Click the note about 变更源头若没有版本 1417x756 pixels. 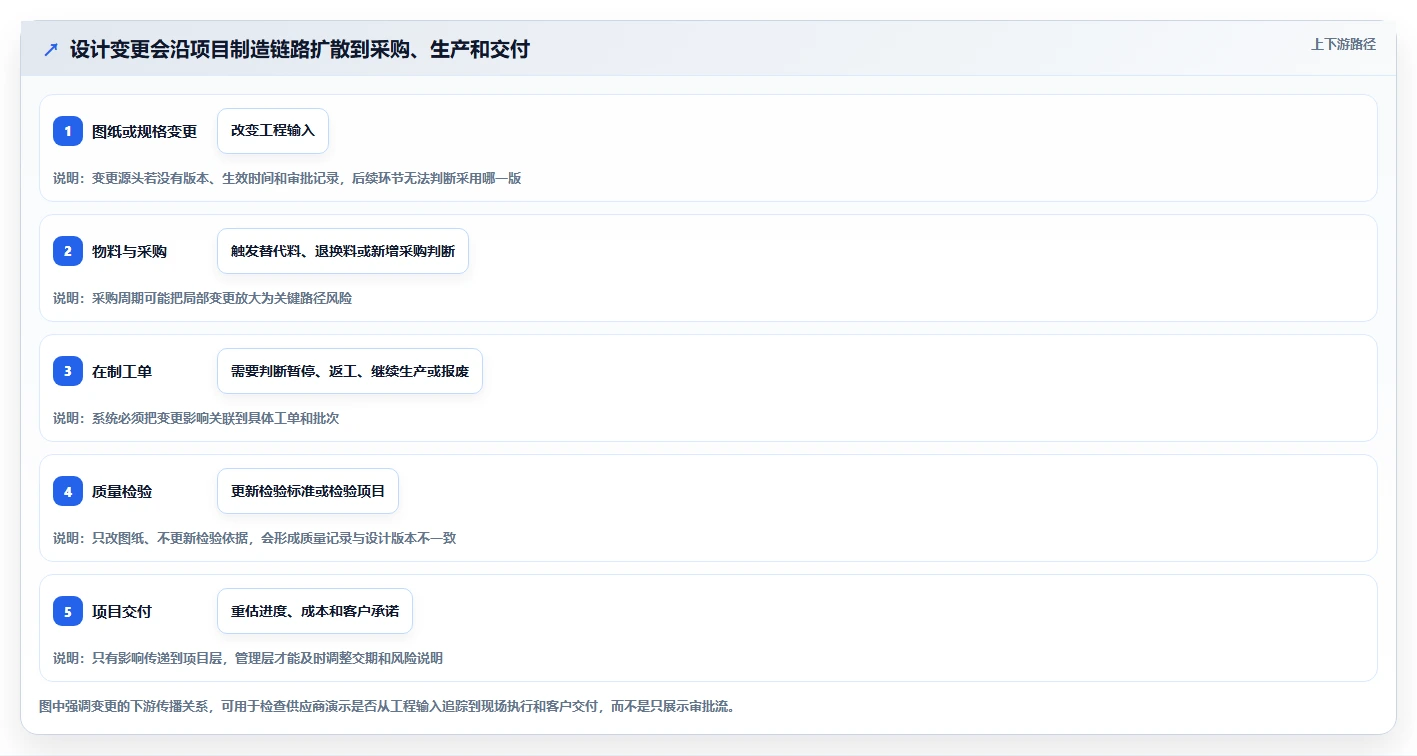pos(287,178)
